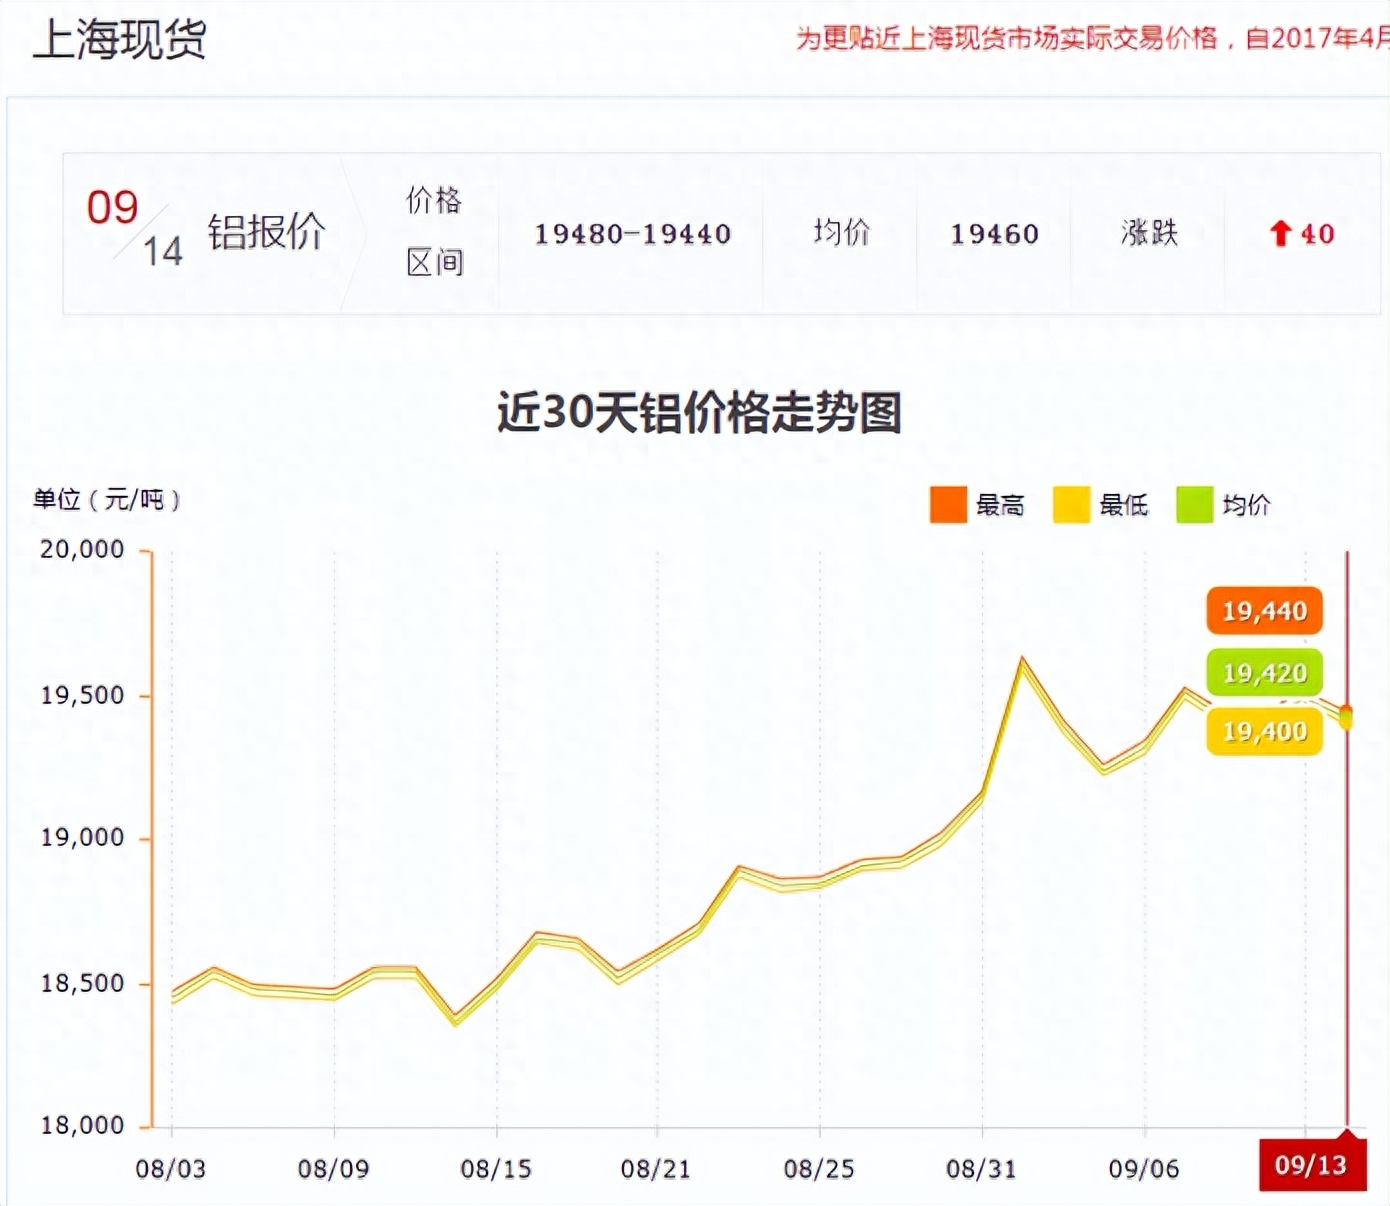Viewport: 1390px width, 1206px height.
Task: Toggle the yellow 最低 legend swatch
Action: pos(1071,505)
